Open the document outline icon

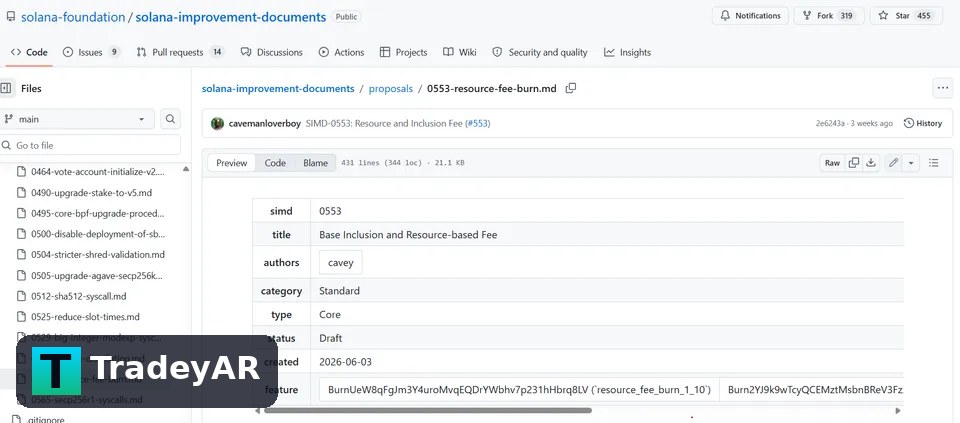934,163
